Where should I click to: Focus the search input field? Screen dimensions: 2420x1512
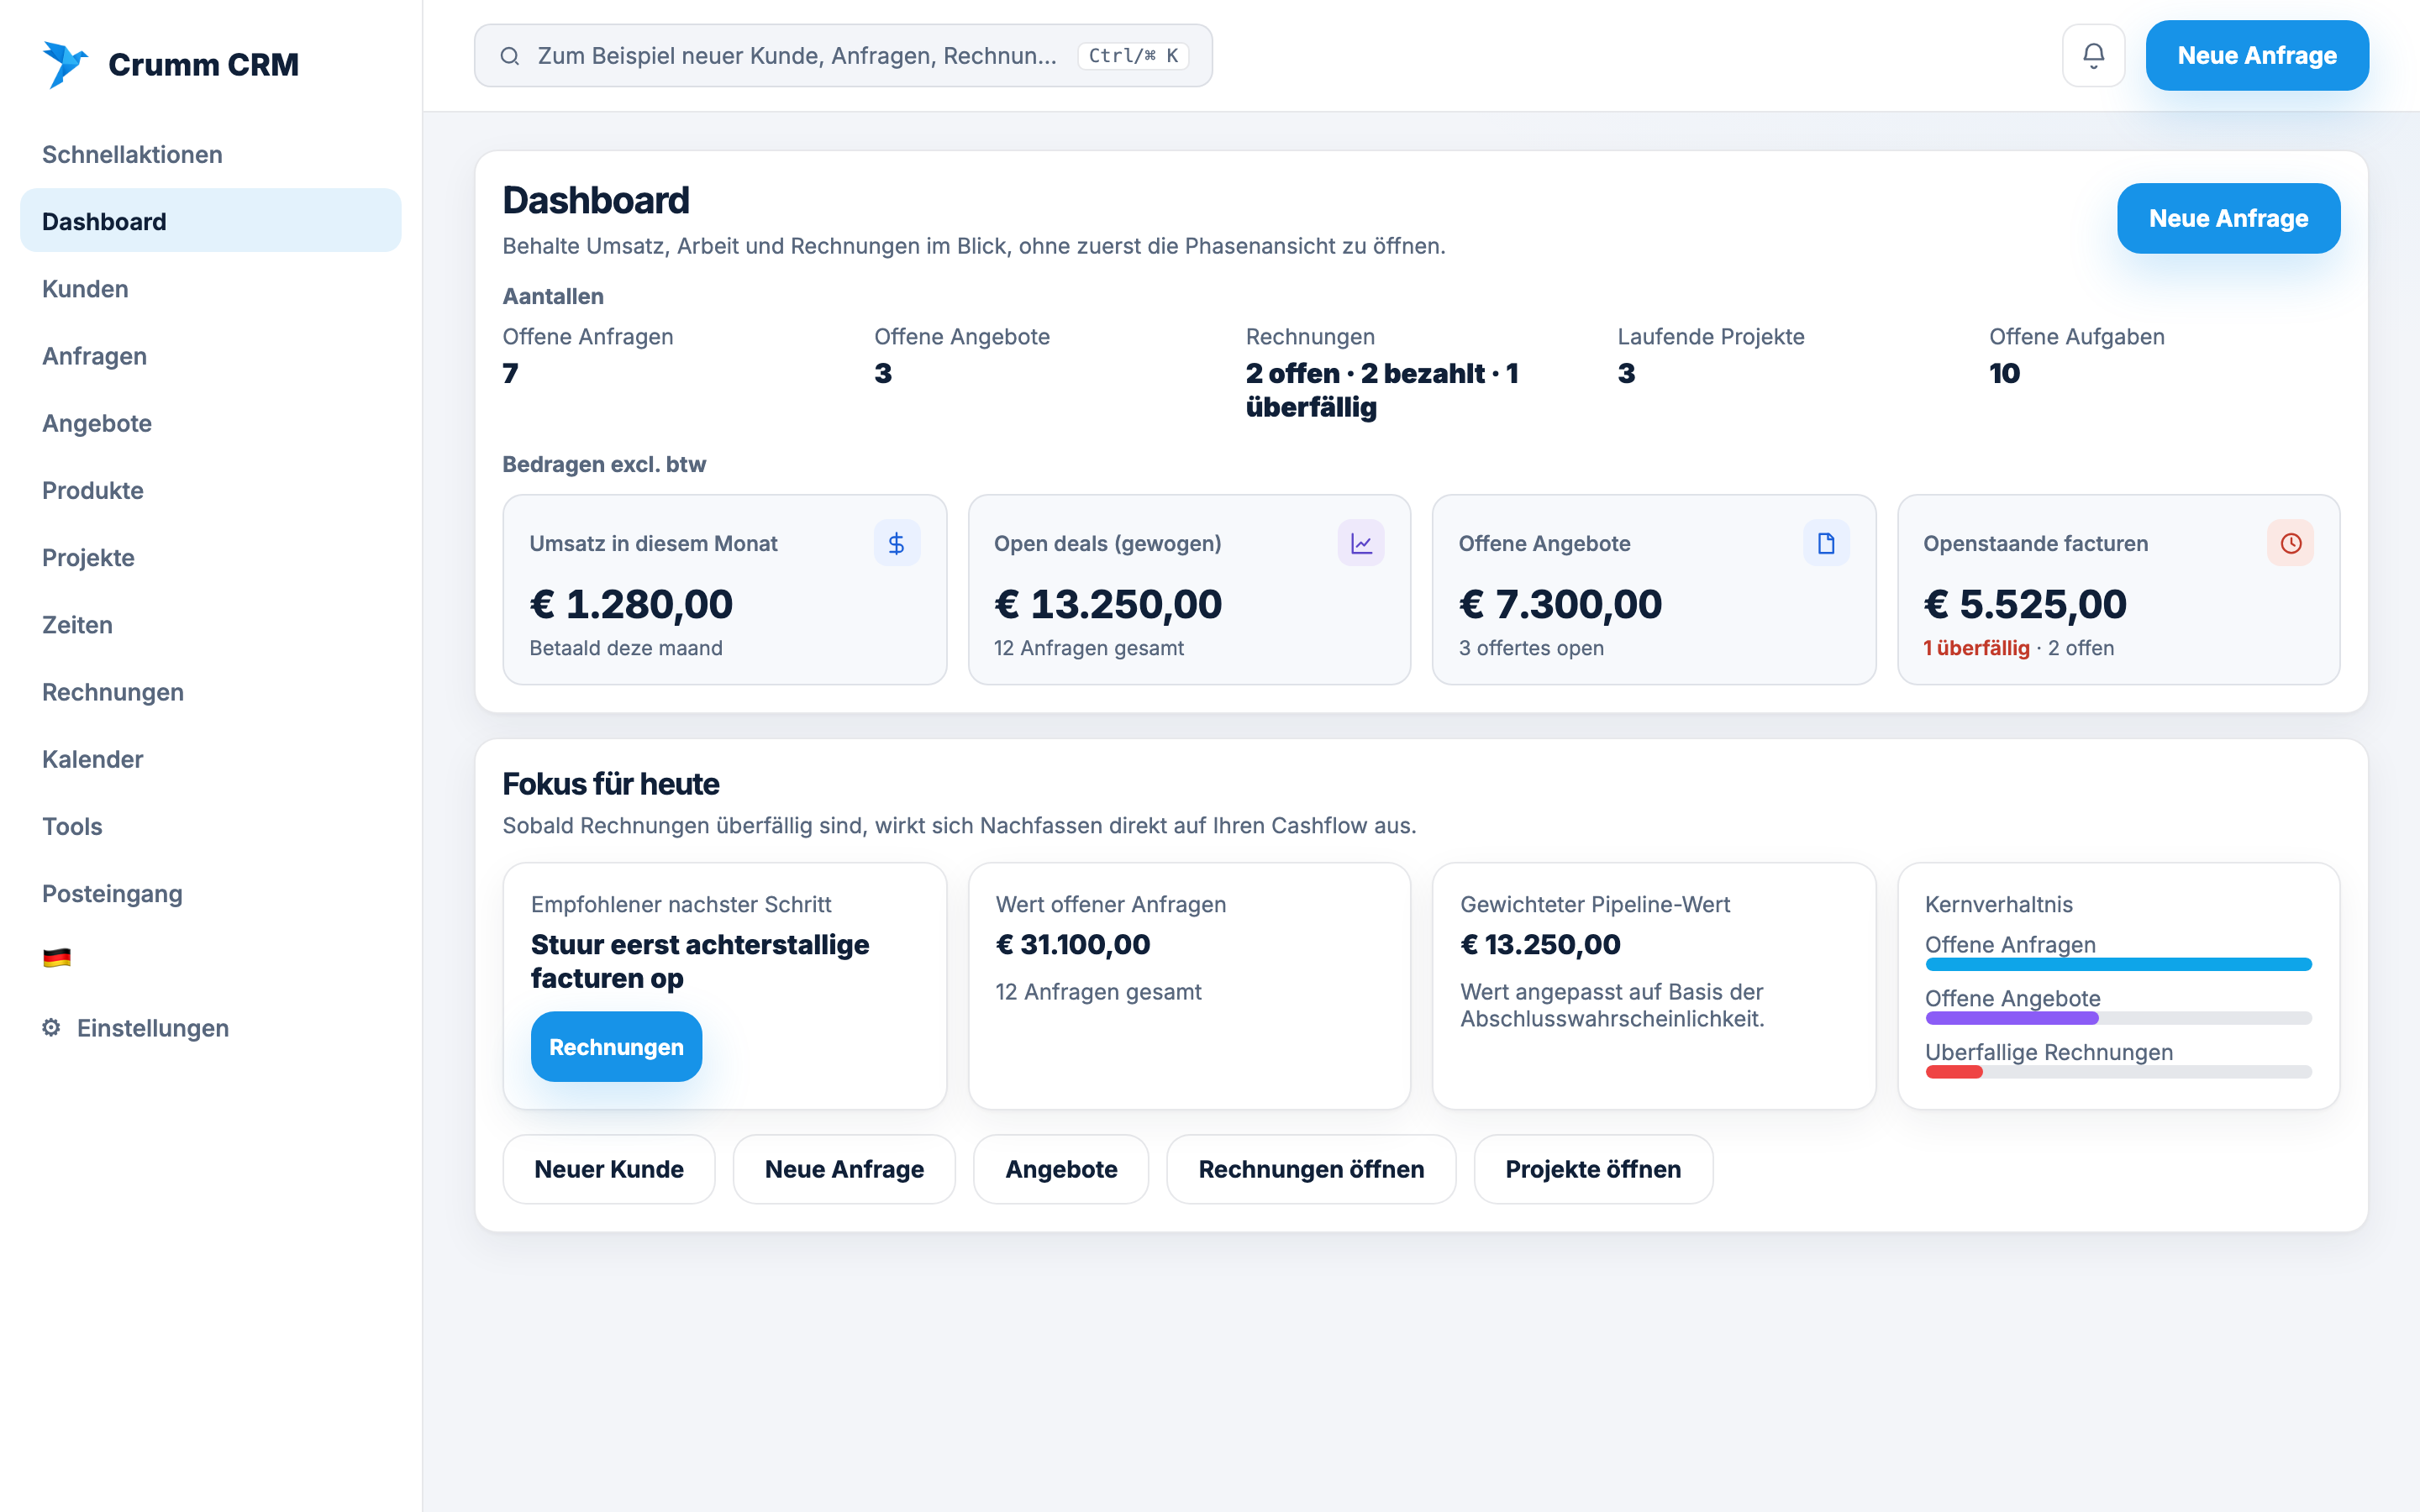843,56
